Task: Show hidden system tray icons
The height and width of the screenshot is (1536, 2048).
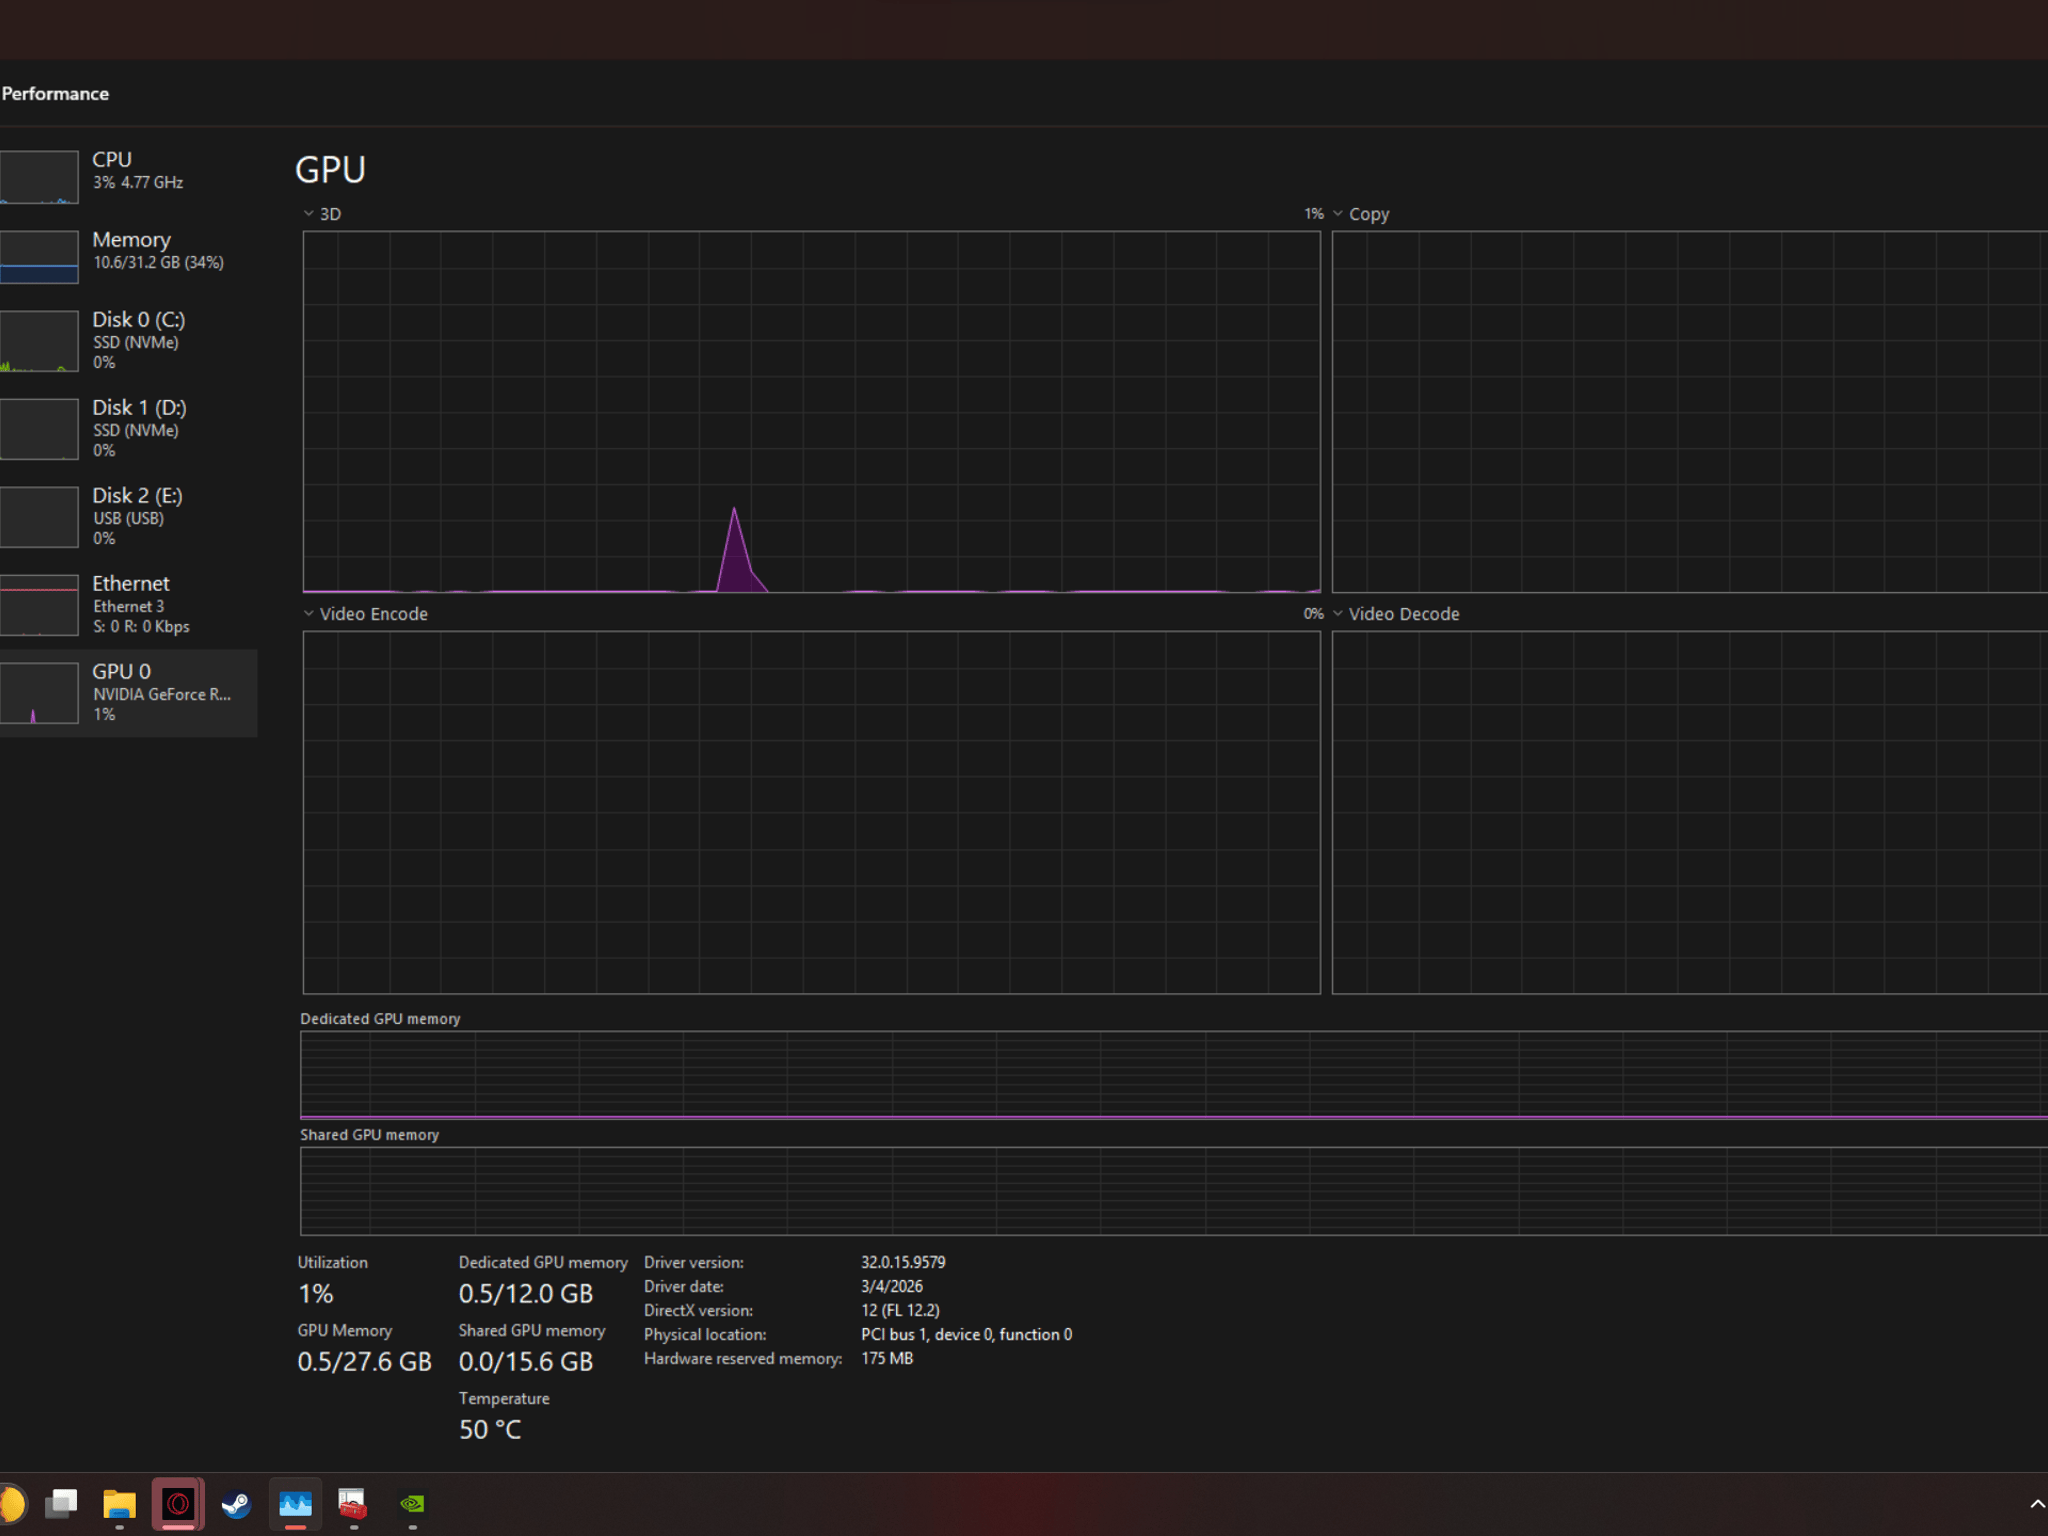Action: [x=2036, y=1503]
